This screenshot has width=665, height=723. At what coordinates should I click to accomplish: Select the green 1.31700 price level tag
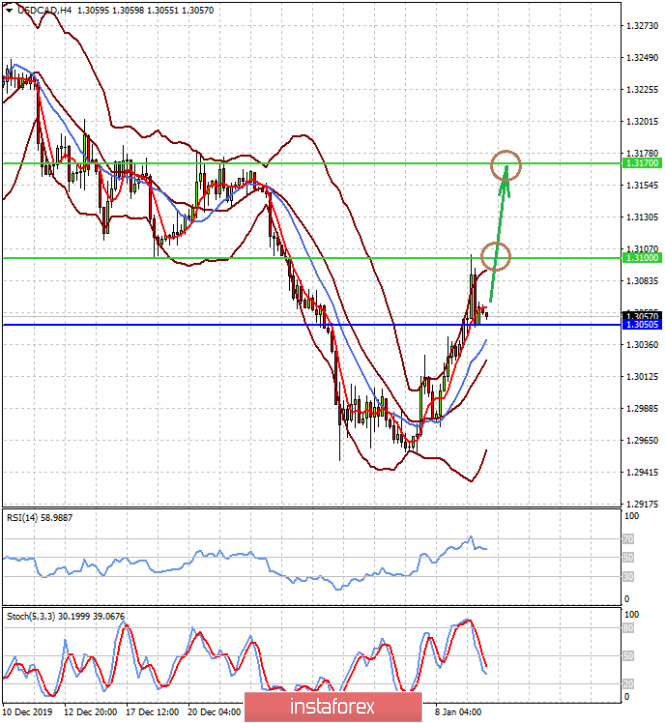pyautogui.click(x=642, y=163)
